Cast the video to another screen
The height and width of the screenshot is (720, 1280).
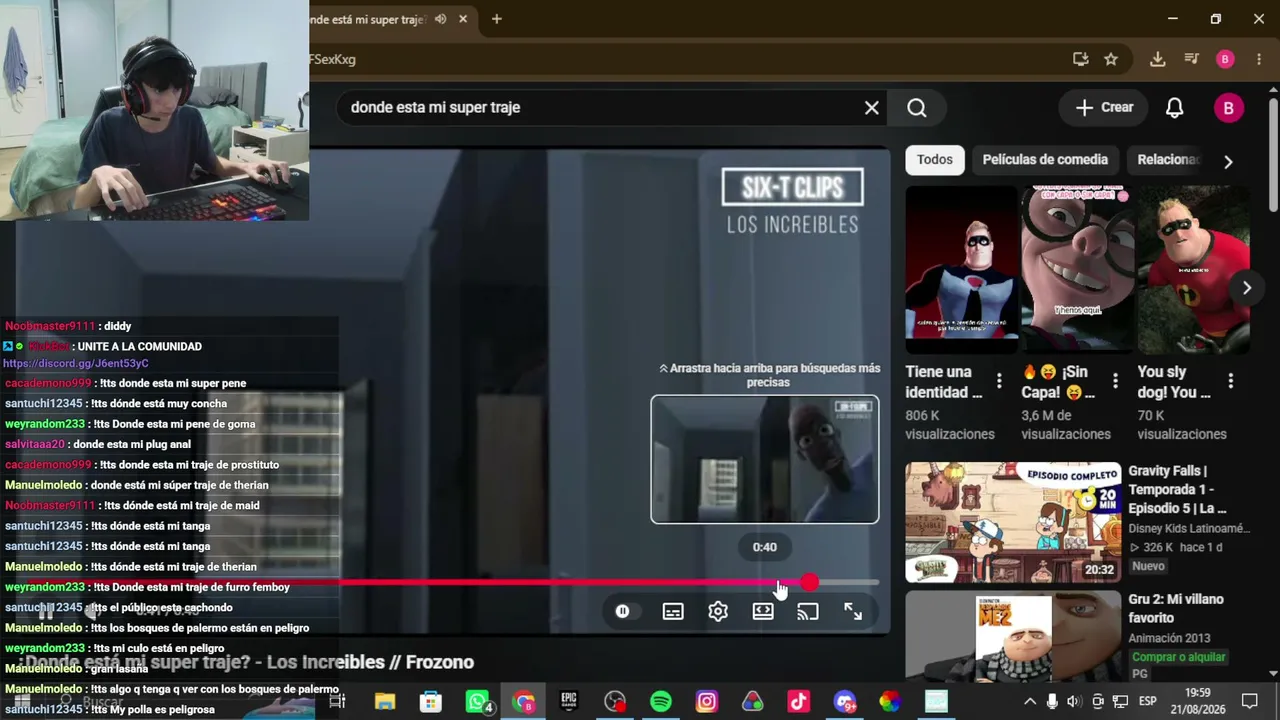click(x=808, y=611)
